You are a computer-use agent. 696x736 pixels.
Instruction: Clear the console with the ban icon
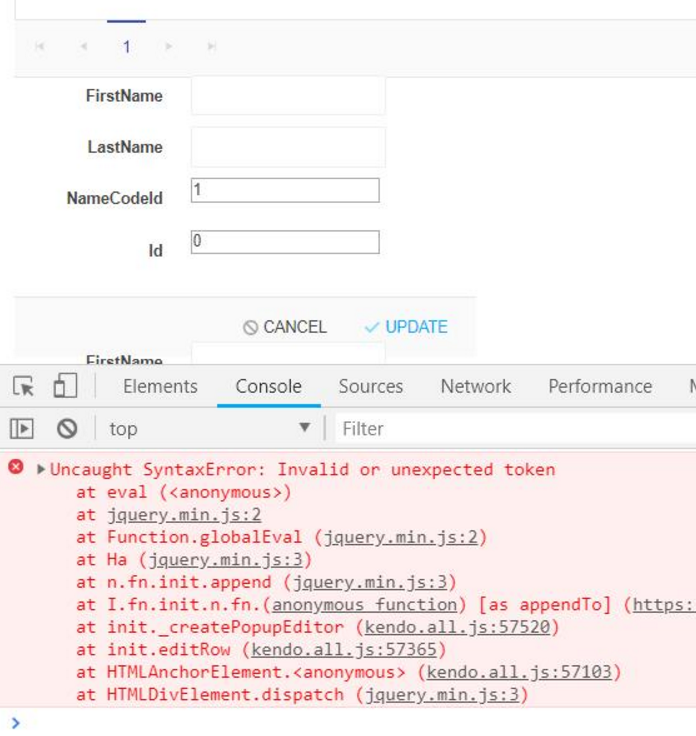(x=67, y=429)
